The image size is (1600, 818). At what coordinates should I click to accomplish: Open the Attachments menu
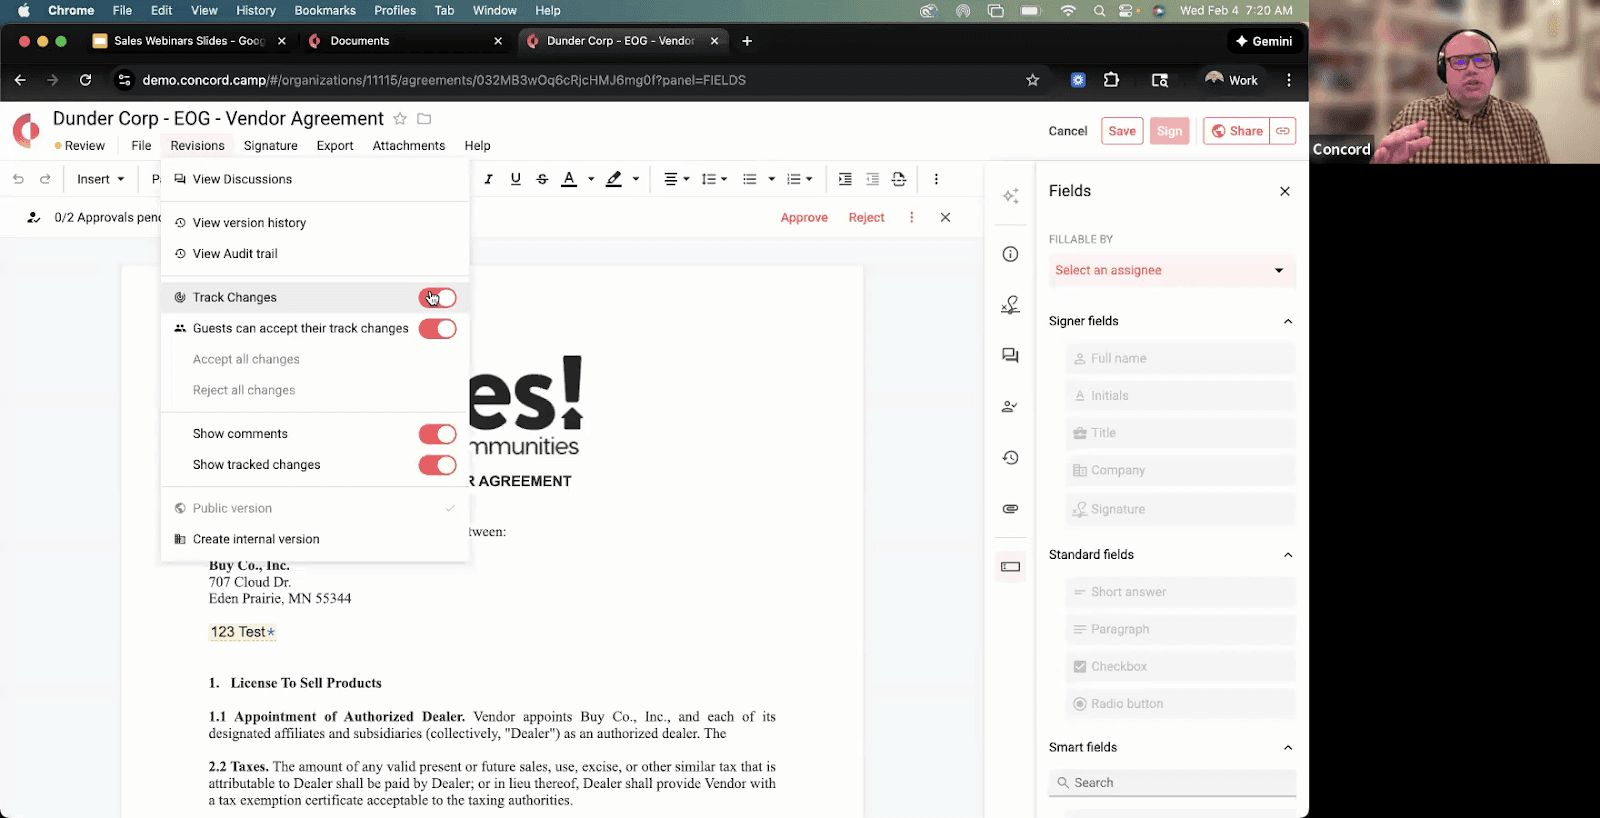pos(408,146)
